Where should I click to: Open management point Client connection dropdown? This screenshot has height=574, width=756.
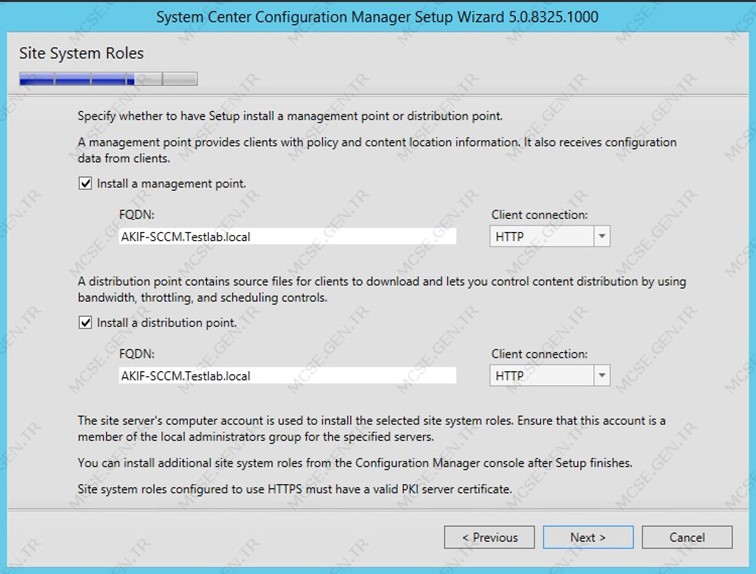pos(550,237)
